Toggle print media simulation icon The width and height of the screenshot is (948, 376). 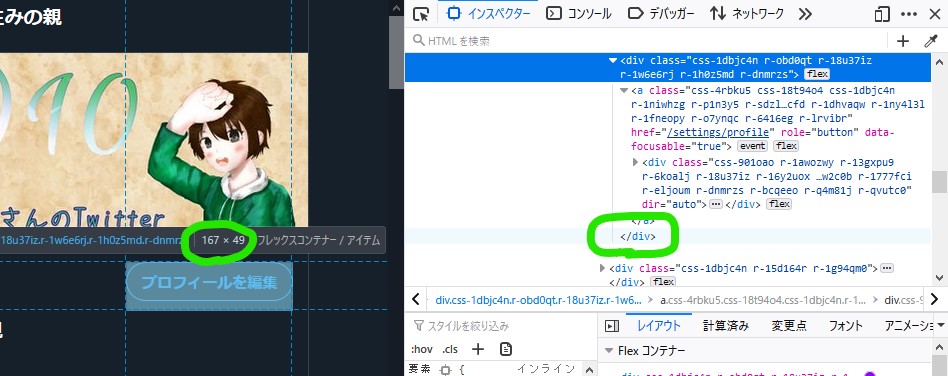click(x=506, y=349)
